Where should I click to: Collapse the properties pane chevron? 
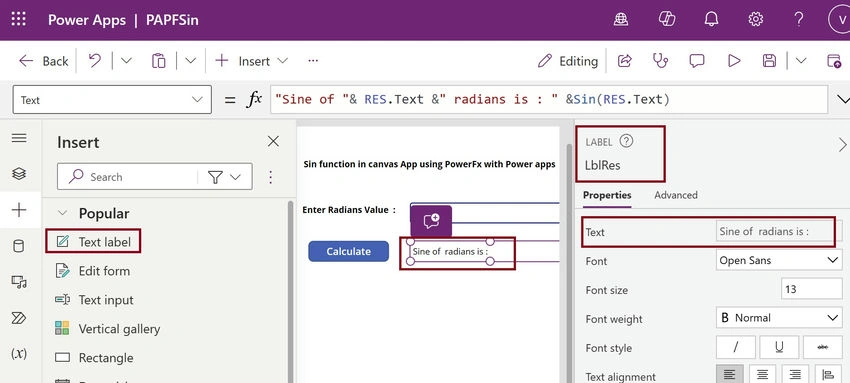click(x=842, y=145)
